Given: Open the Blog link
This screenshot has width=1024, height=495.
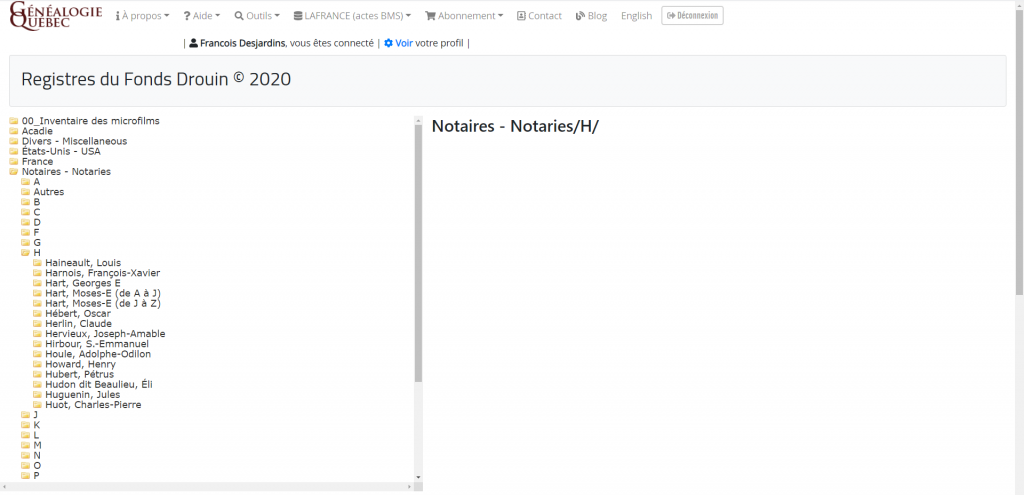Looking at the screenshot, I should click(x=591, y=16).
